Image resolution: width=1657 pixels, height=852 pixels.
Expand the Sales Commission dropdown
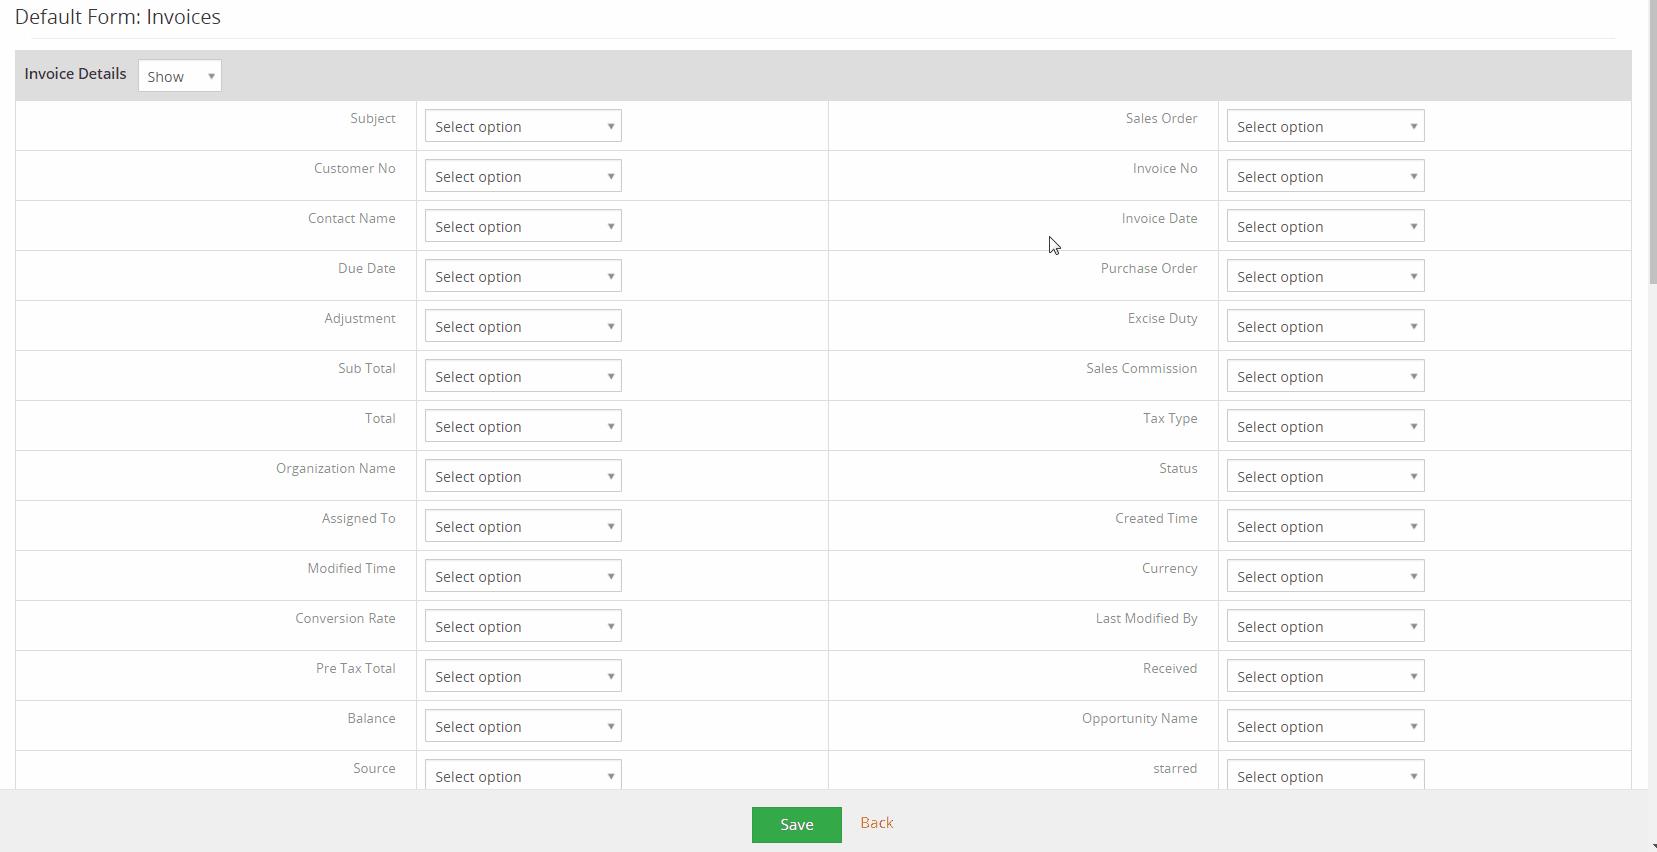[1325, 376]
